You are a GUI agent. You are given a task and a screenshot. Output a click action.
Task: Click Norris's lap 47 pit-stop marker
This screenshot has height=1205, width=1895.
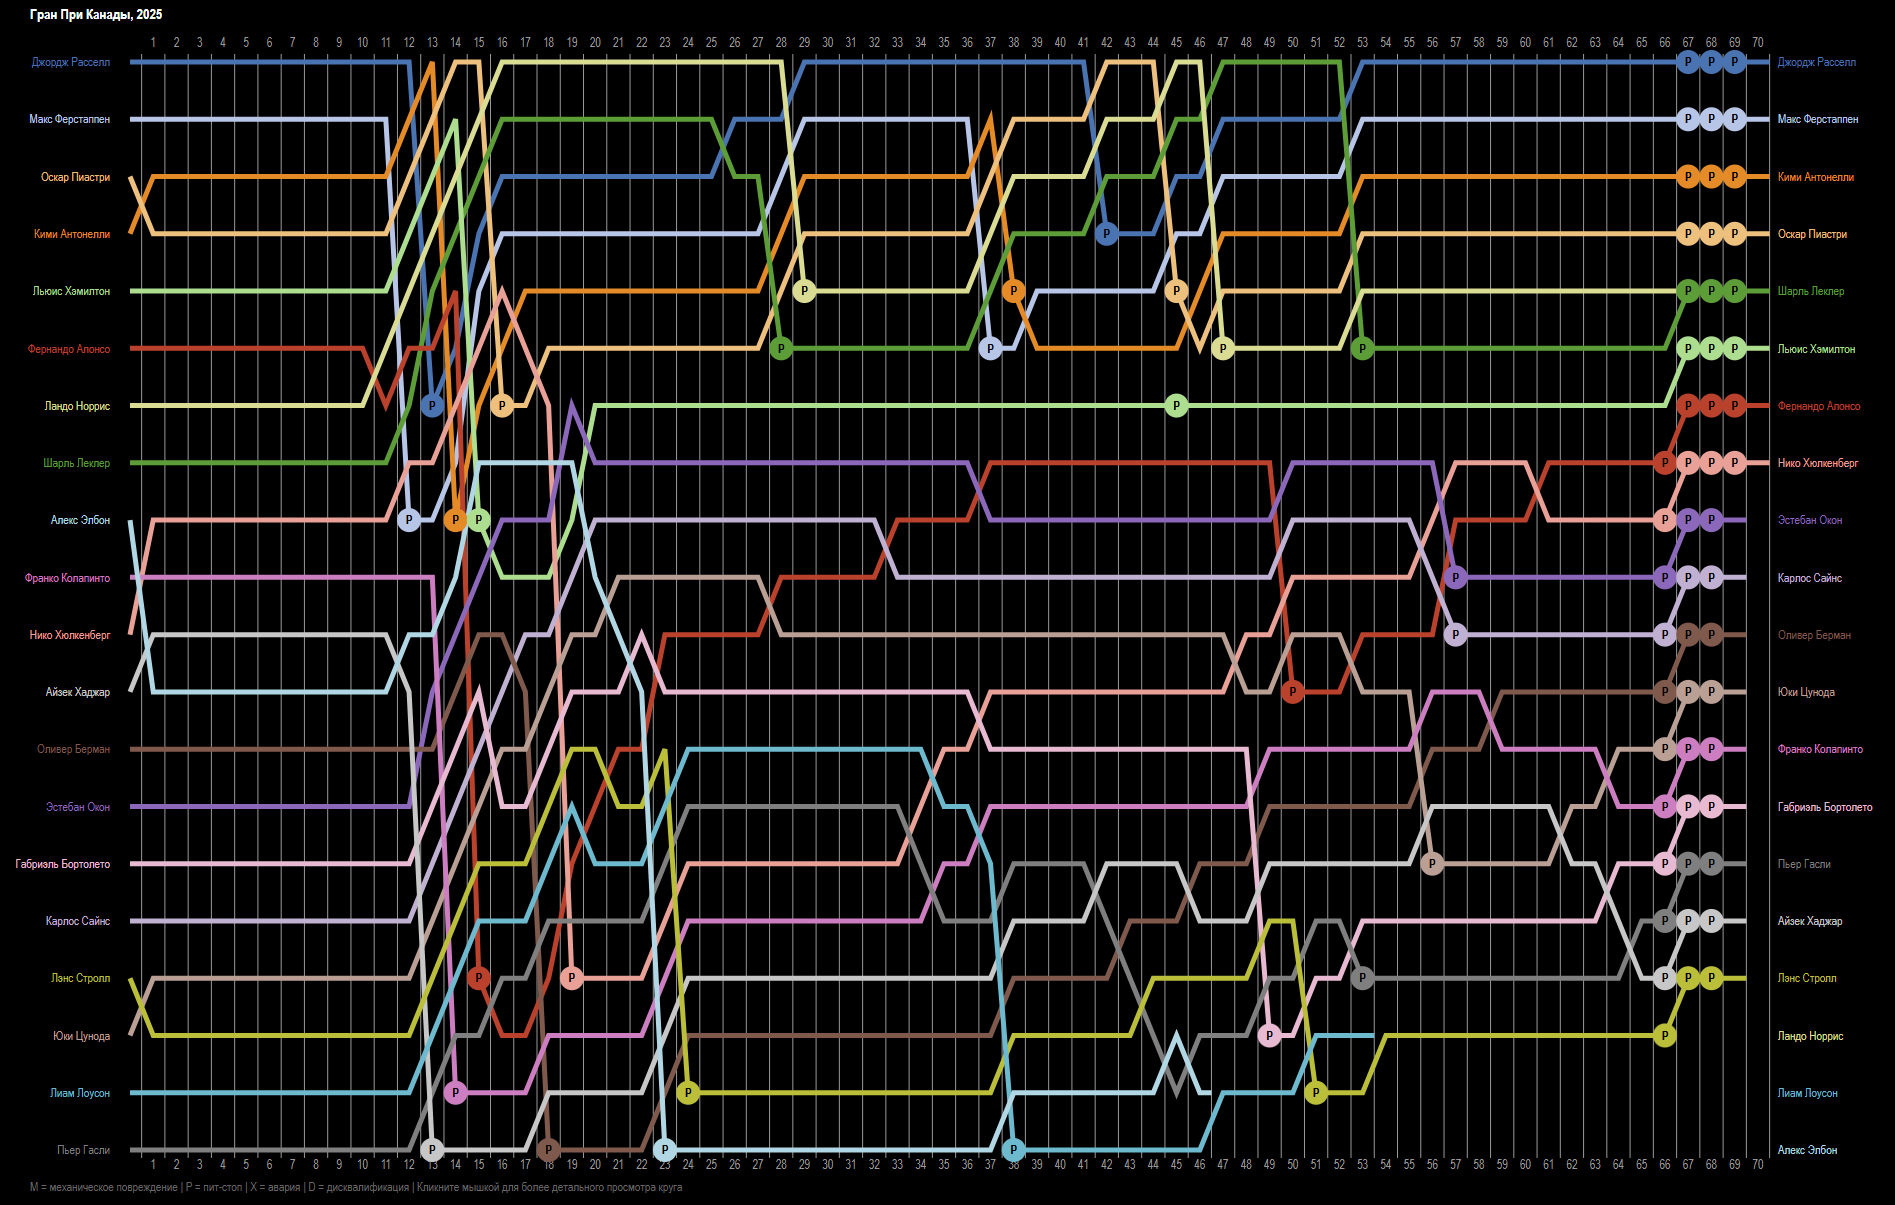click(x=1222, y=349)
